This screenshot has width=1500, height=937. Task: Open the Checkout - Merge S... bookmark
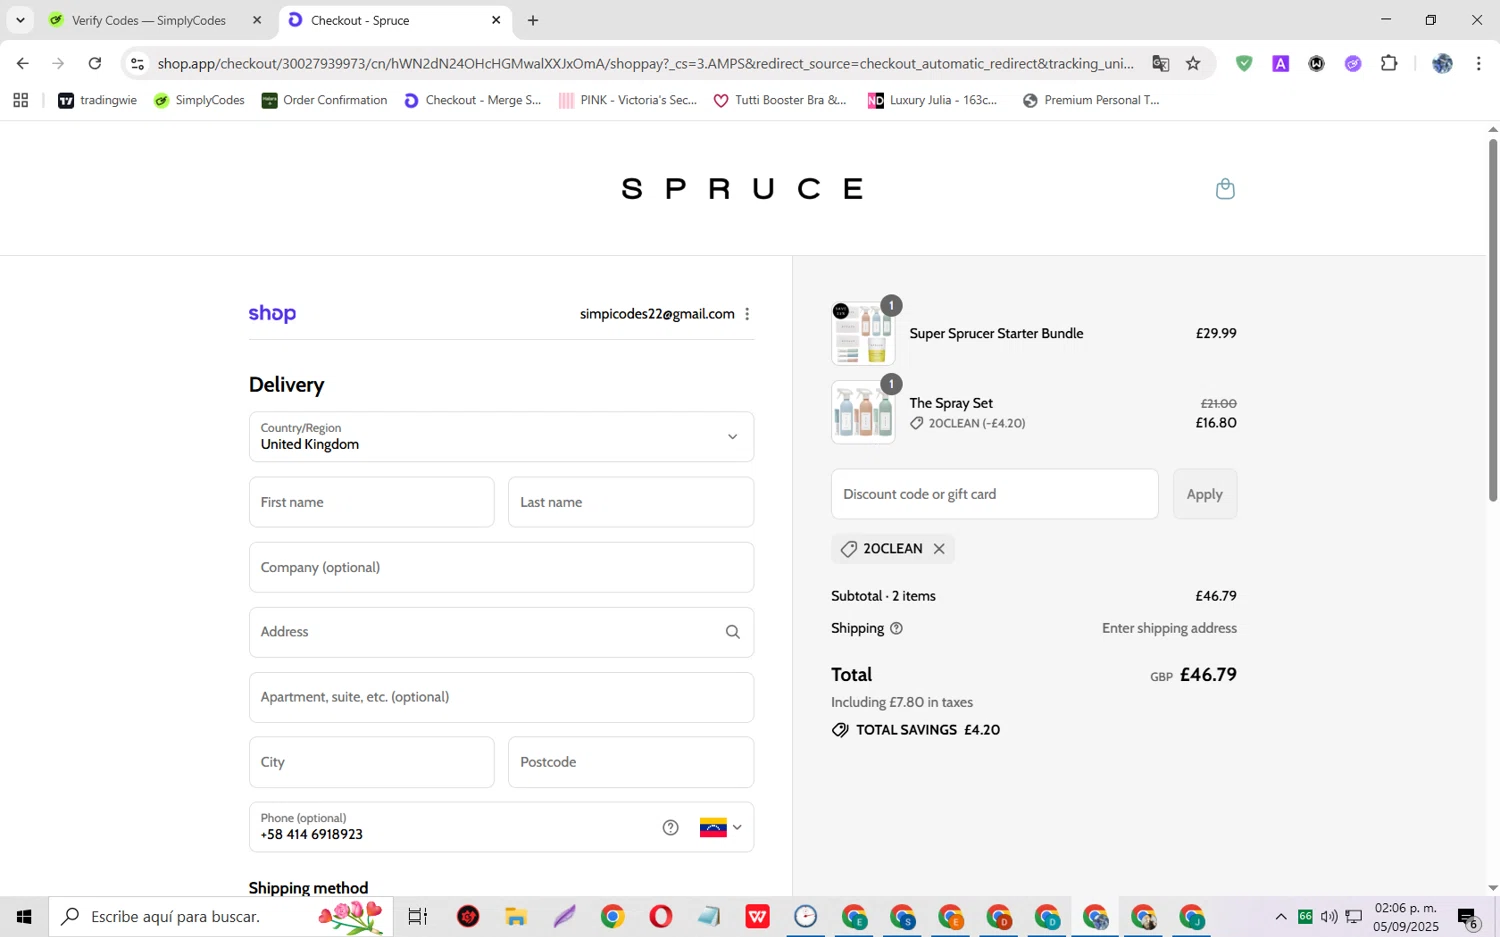click(472, 100)
